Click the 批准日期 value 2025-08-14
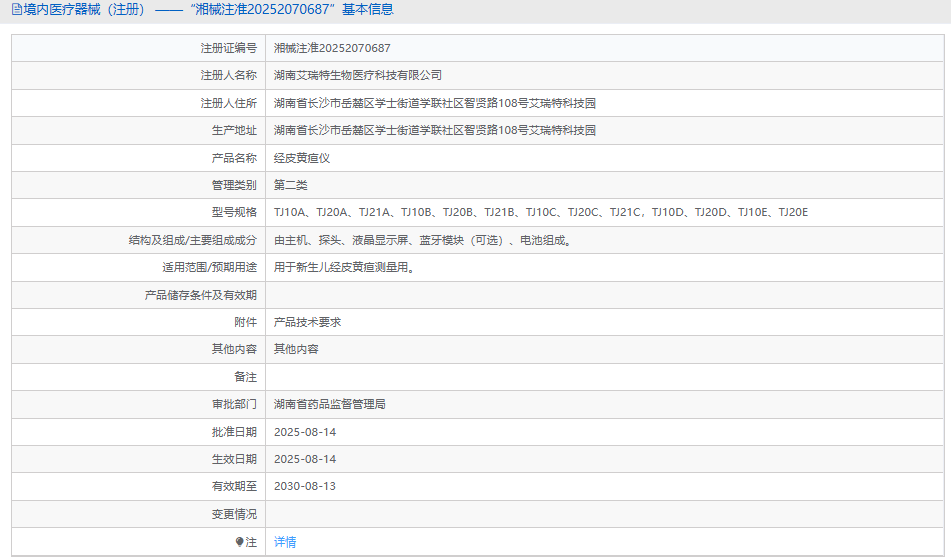This screenshot has width=951, height=560. (305, 432)
